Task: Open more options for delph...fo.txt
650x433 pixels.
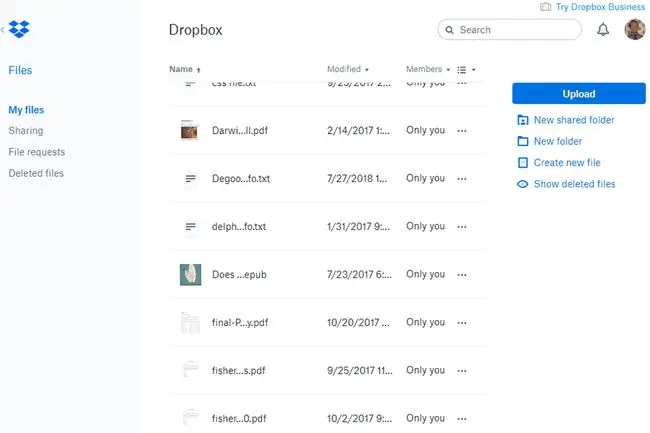Action: 462,227
